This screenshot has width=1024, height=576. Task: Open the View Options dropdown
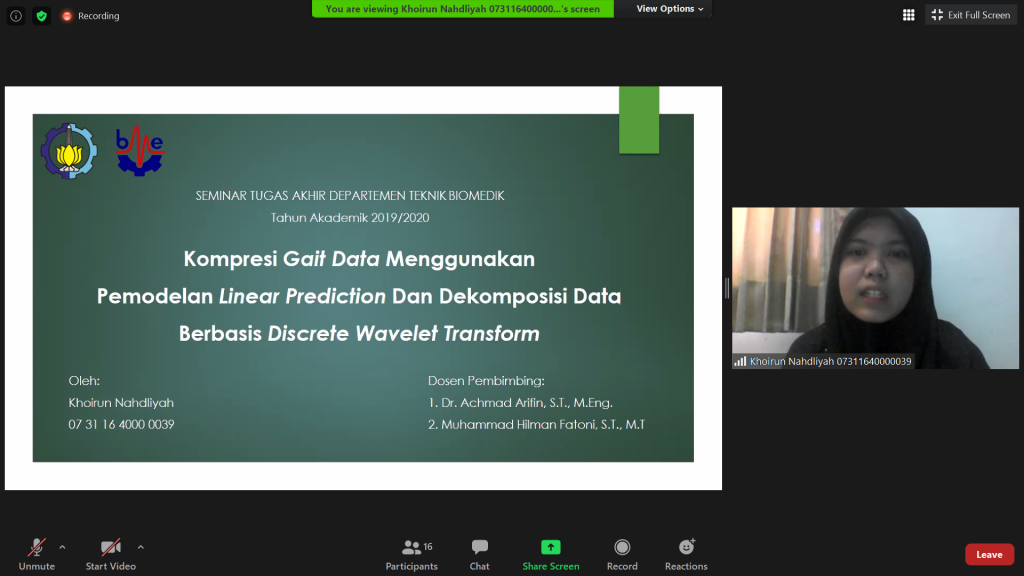[x=670, y=9]
